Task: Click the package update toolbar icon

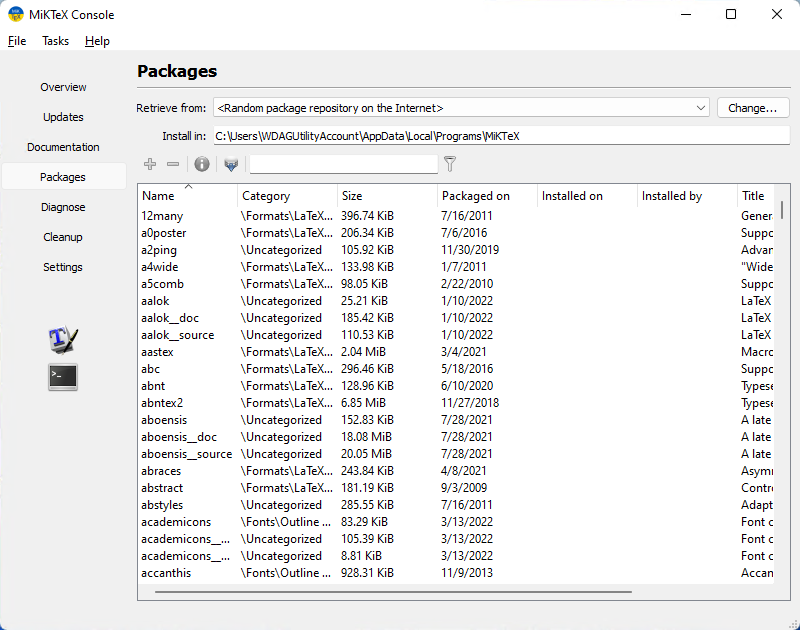Action: pos(230,164)
